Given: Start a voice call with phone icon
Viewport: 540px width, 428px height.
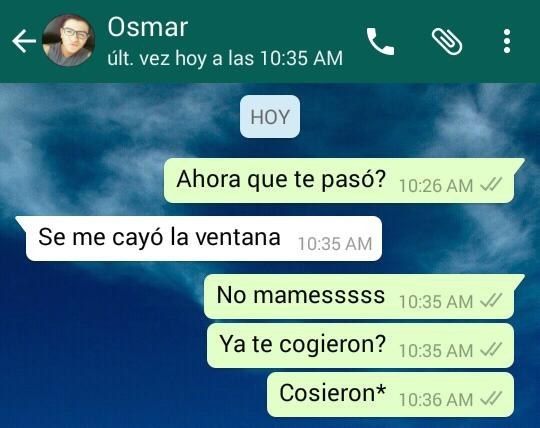Looking at the screenshot, I should click(x=380, y=41).
